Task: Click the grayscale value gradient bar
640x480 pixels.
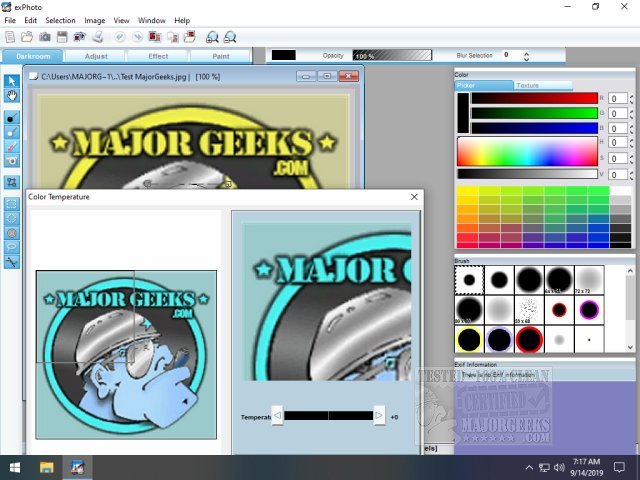Action: tap(527, 174)
